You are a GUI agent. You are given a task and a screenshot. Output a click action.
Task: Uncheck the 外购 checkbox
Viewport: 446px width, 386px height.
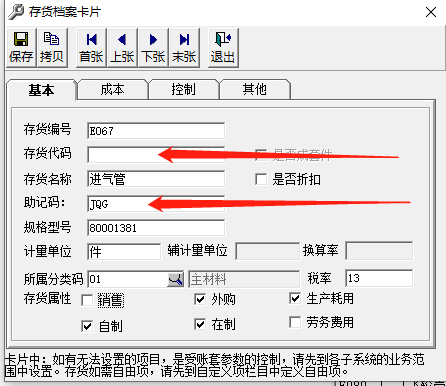[x=200, y=299]
